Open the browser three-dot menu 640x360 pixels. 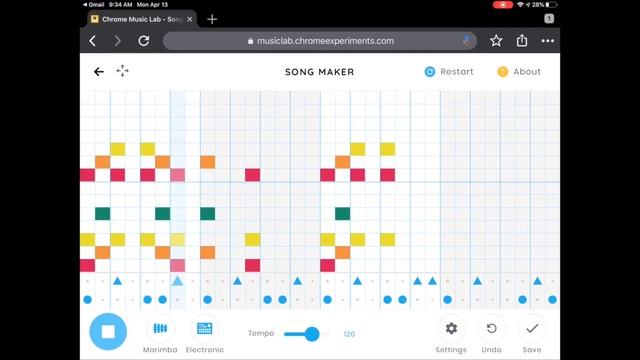(548, 41)
